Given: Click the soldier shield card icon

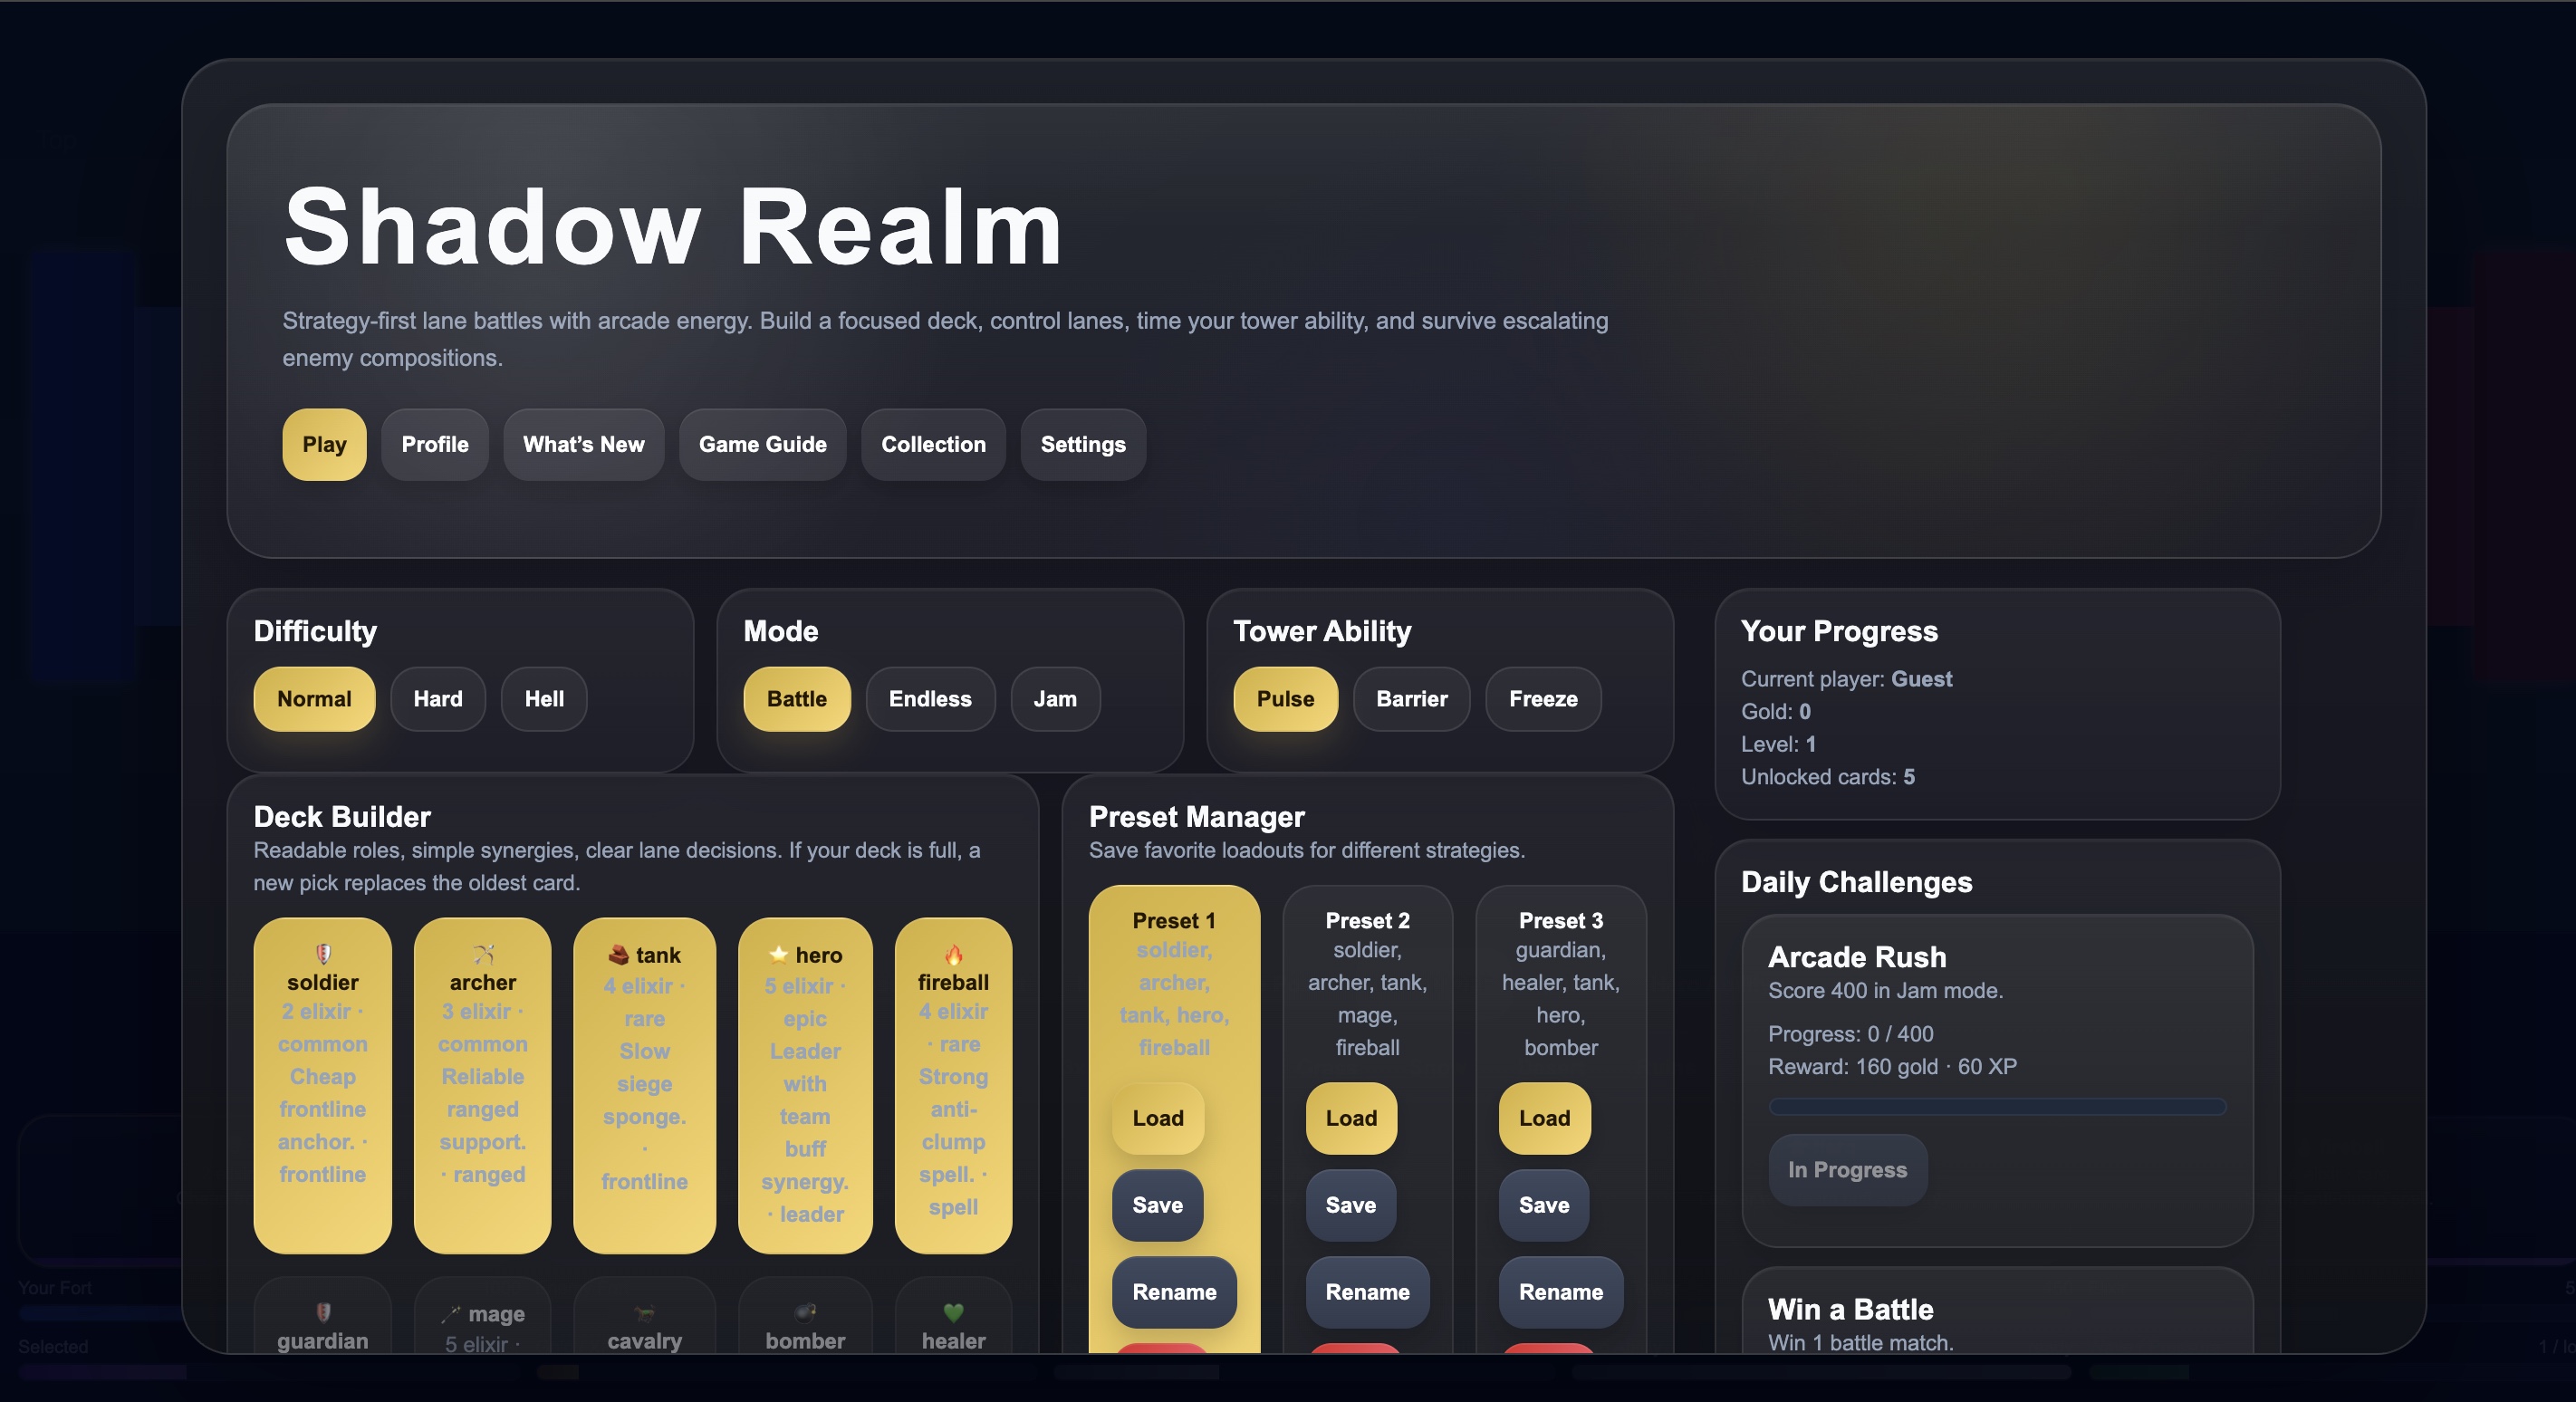Looking at the screenshot, I should [322, 953].
